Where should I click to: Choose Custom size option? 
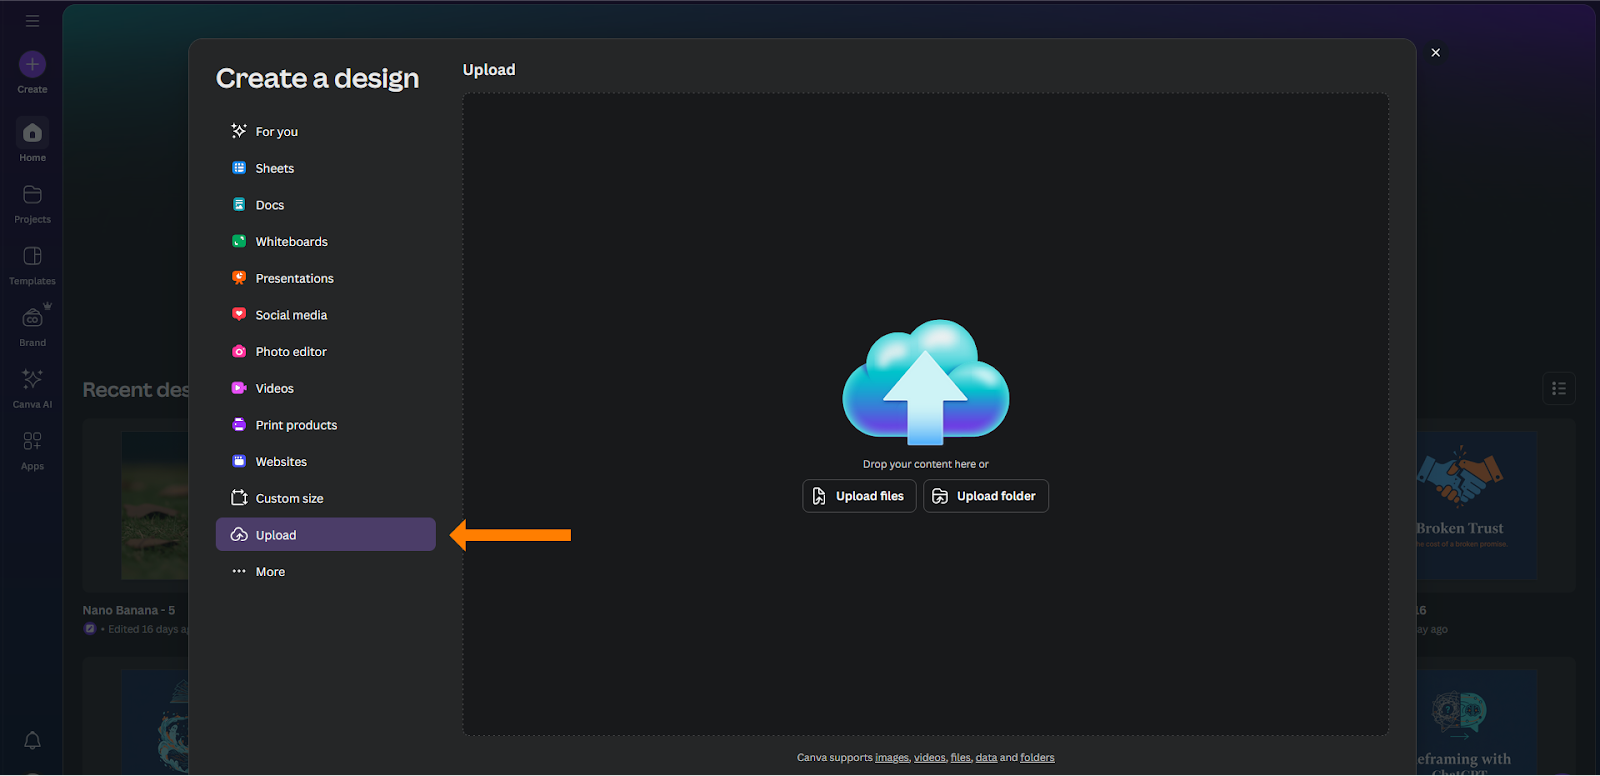click(x=289, y=499)
